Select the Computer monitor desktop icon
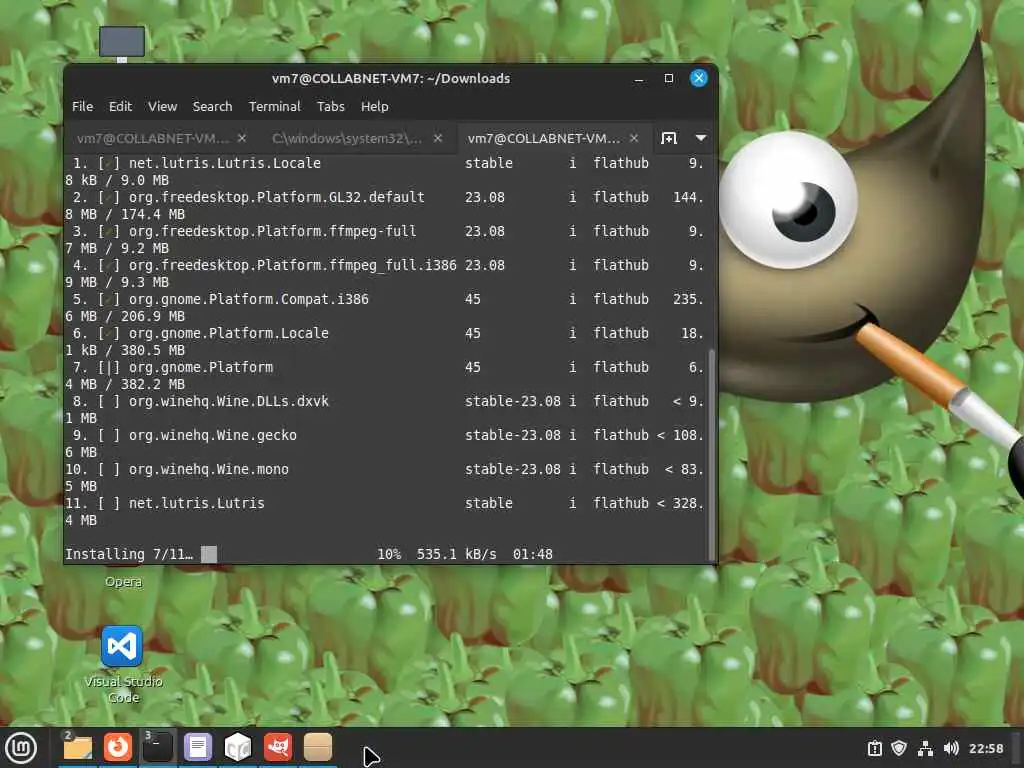 coord(122,44)
